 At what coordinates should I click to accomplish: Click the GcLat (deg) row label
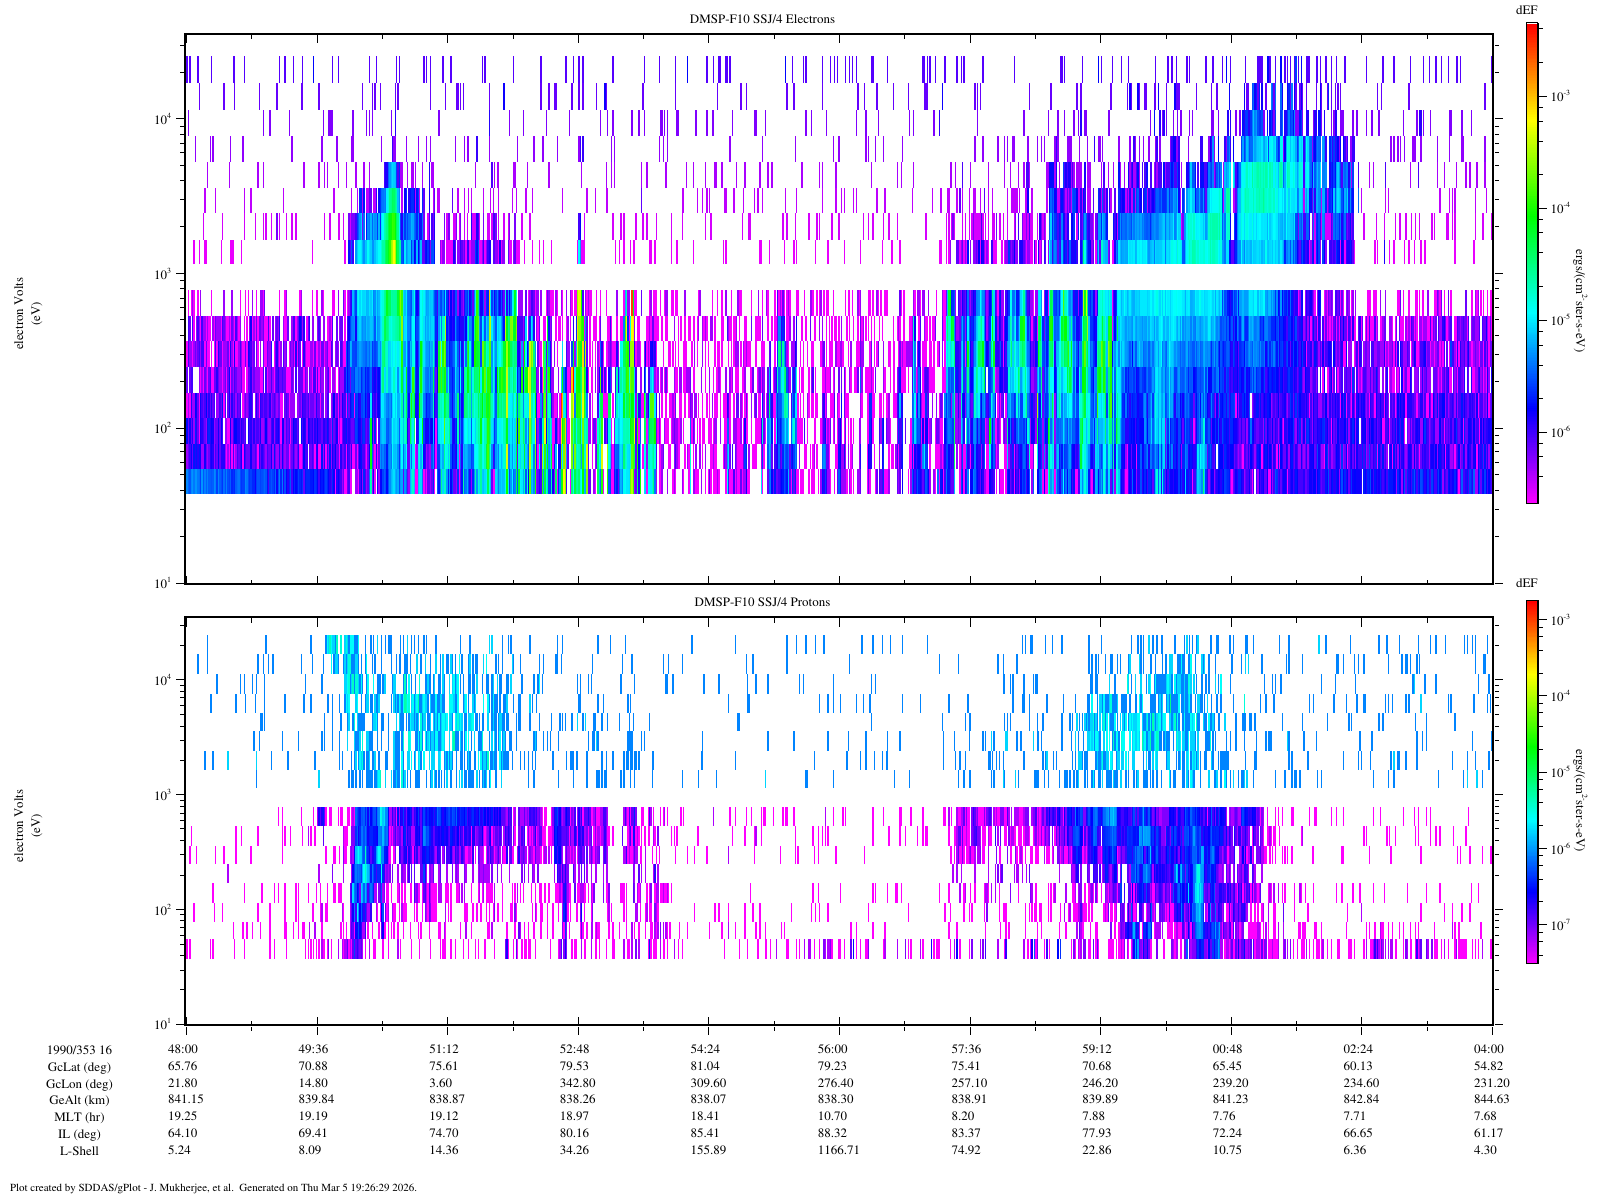pyautogui.click(x=79, y=1067)
